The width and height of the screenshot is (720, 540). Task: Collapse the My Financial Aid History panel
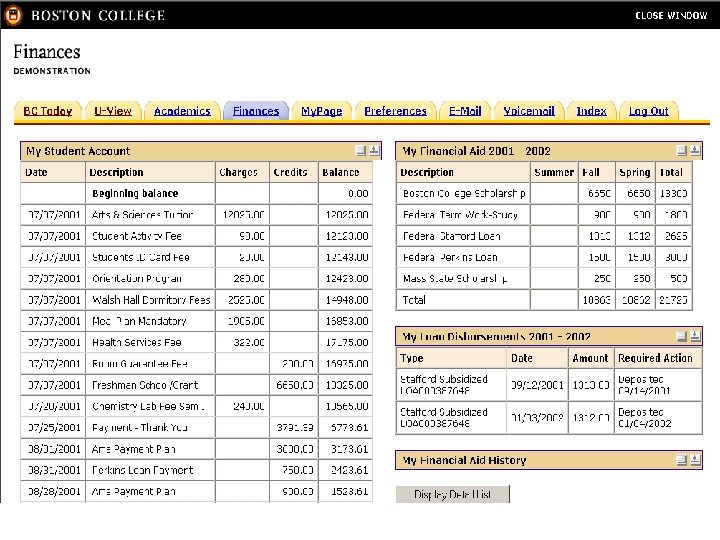pyautogui.click(x=695, y=460)
